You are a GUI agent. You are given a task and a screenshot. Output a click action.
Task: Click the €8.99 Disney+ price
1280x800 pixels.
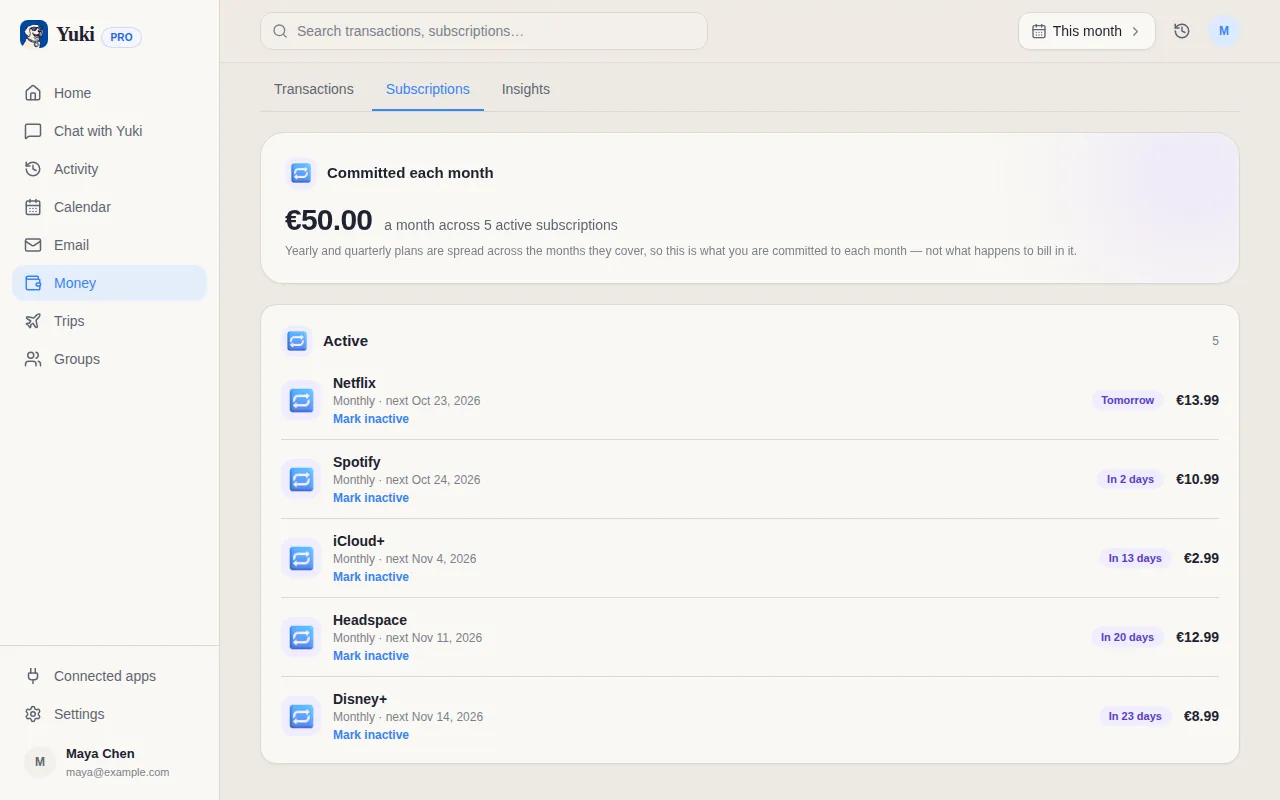coord(1201,716)
